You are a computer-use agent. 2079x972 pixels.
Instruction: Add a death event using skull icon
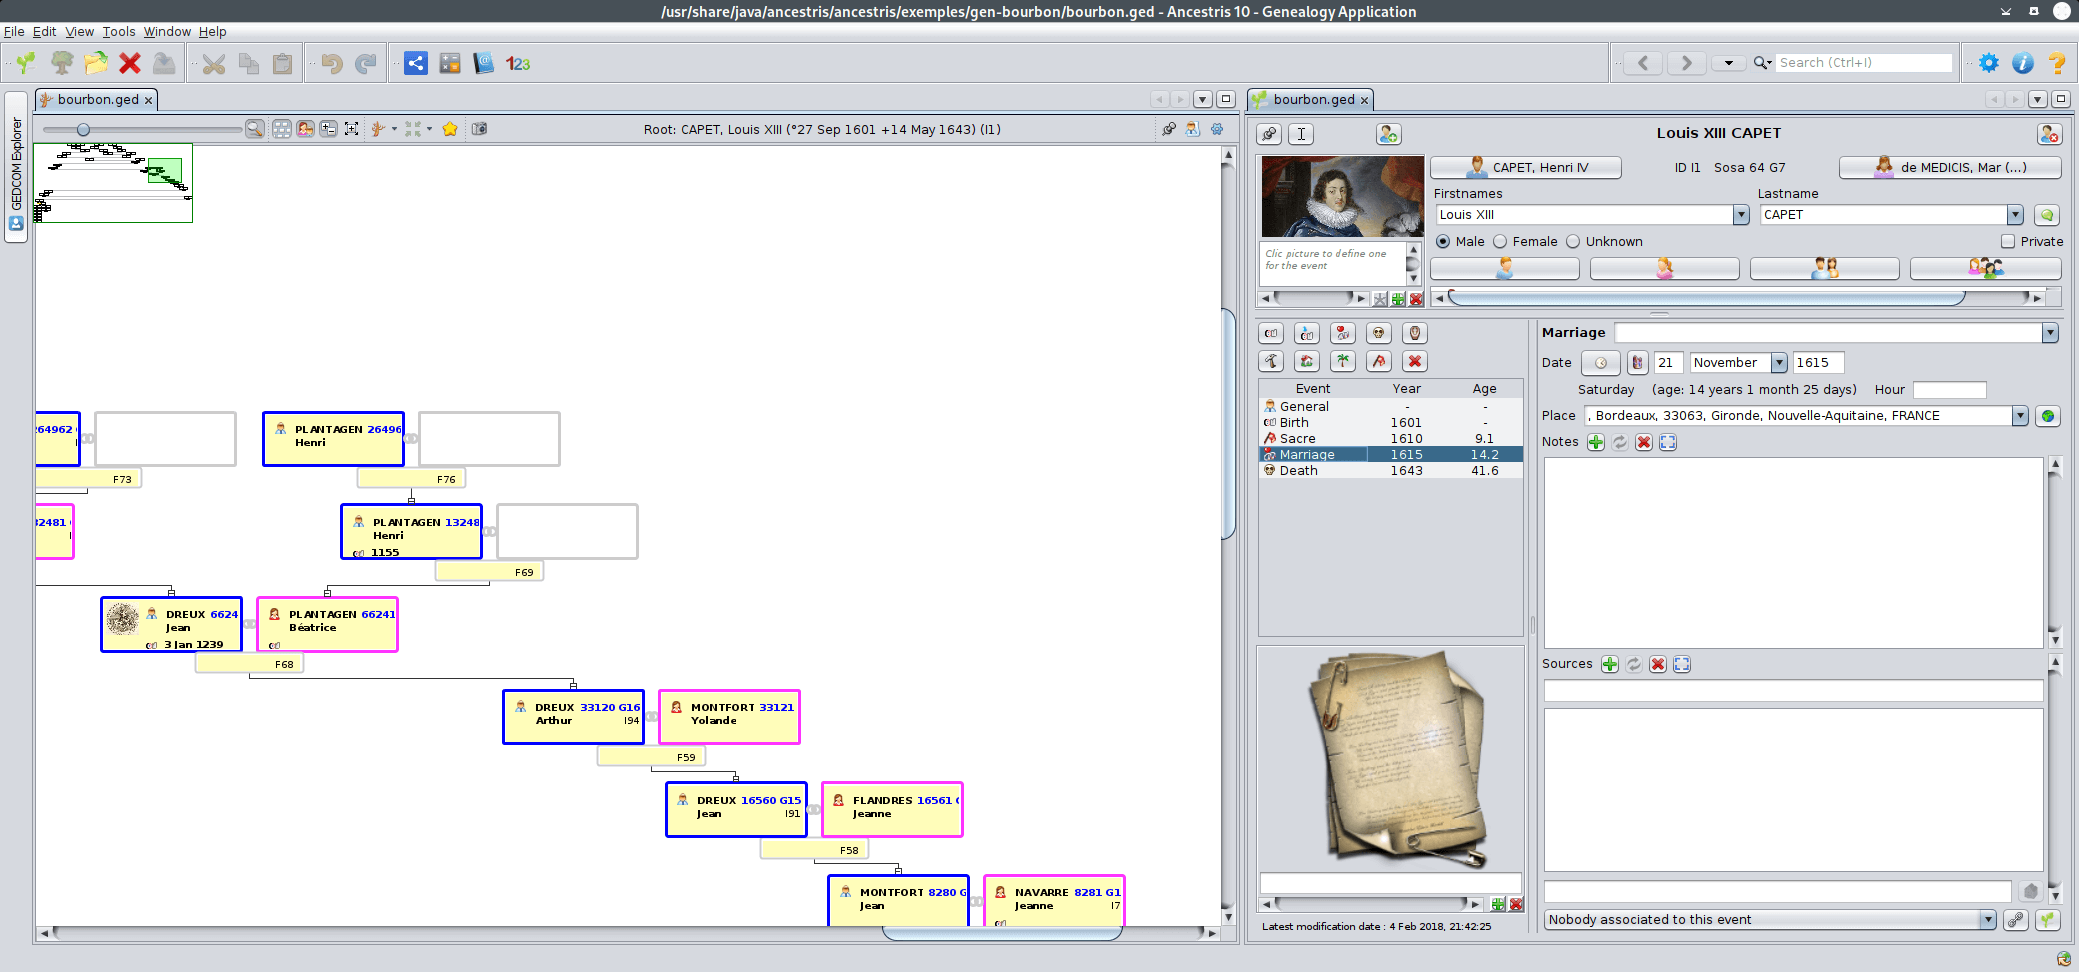point(1379,333)
